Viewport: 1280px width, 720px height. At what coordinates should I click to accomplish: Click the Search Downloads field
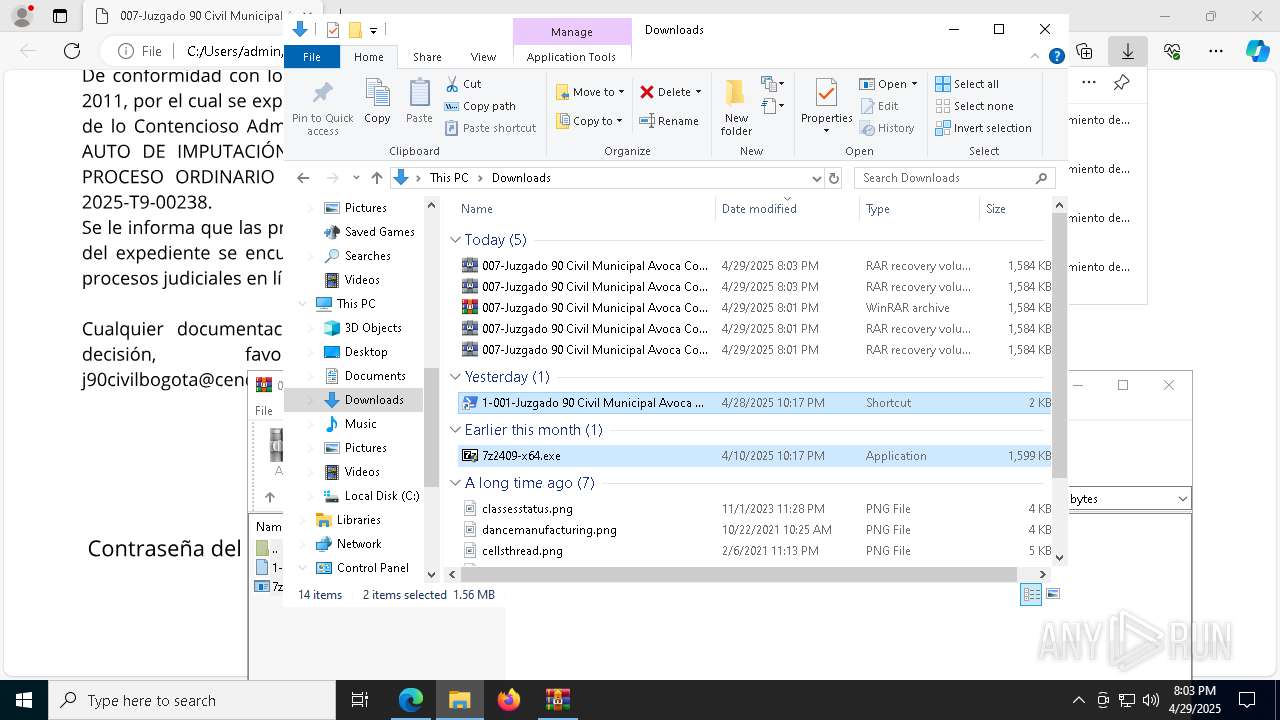[955, 178]
